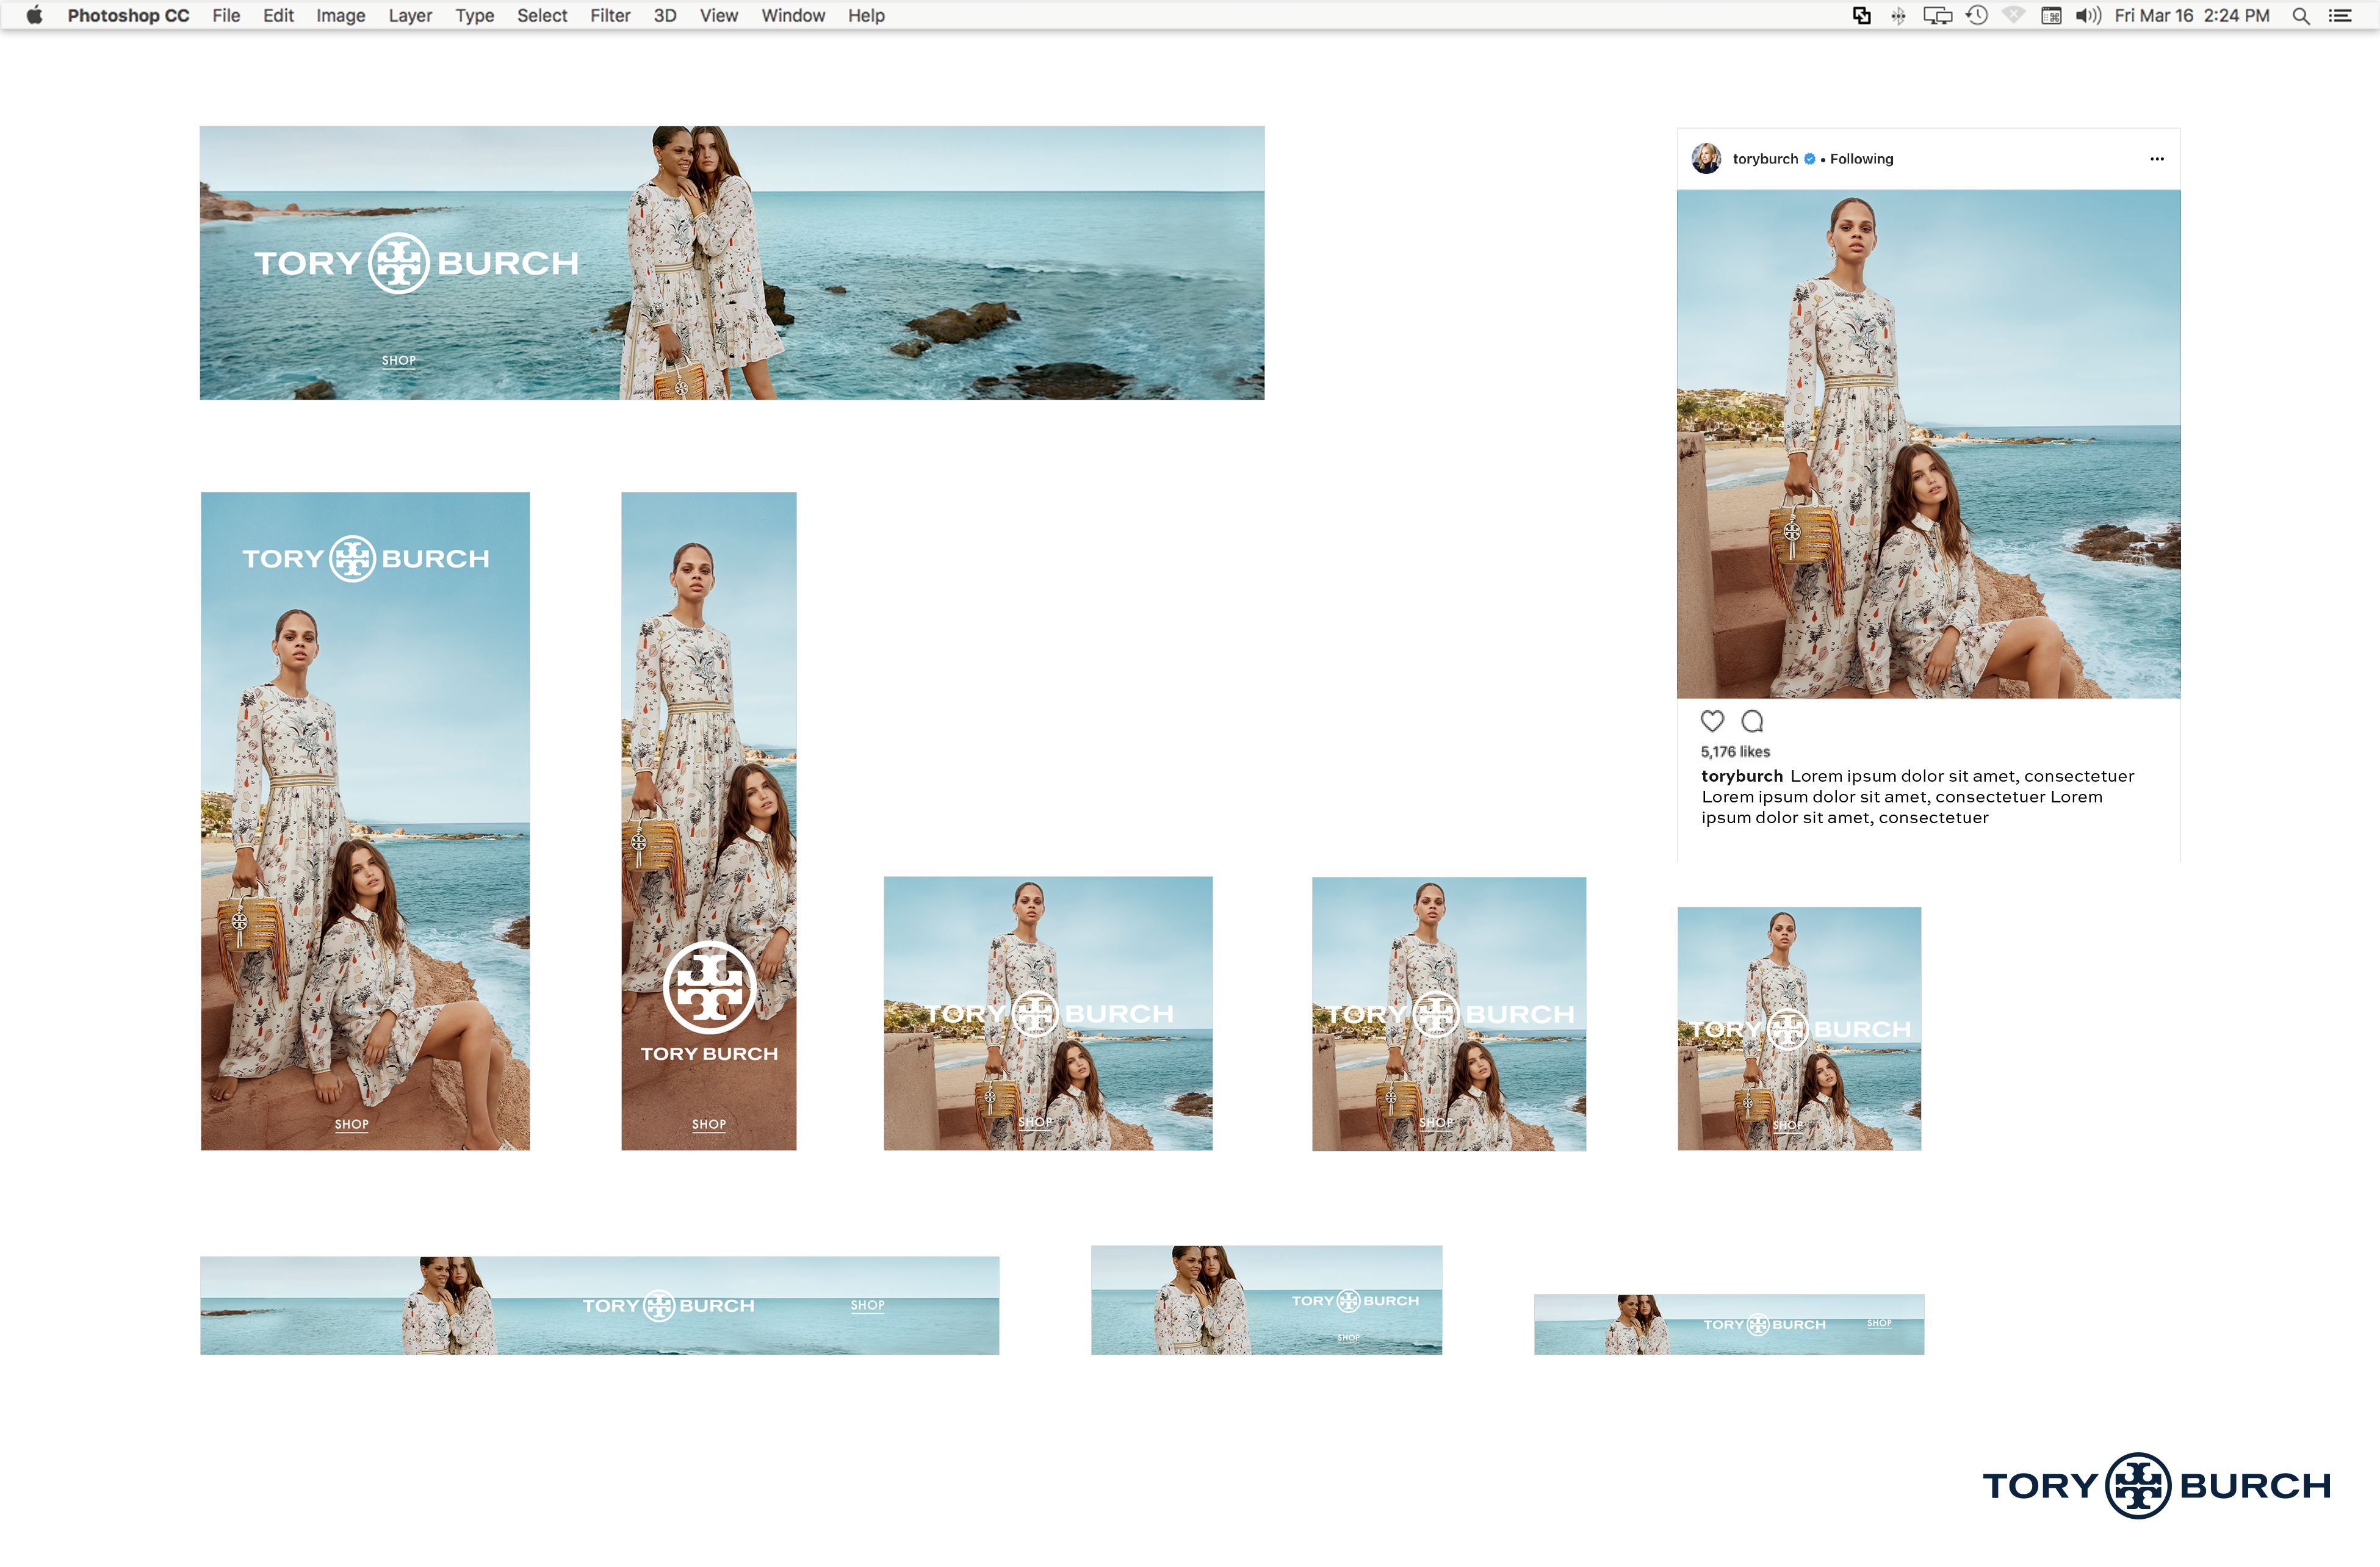Click the toryburch profile avatar in Instagram post
The height and width of the screenshot is (1567, 2380).
[1706, 158]
